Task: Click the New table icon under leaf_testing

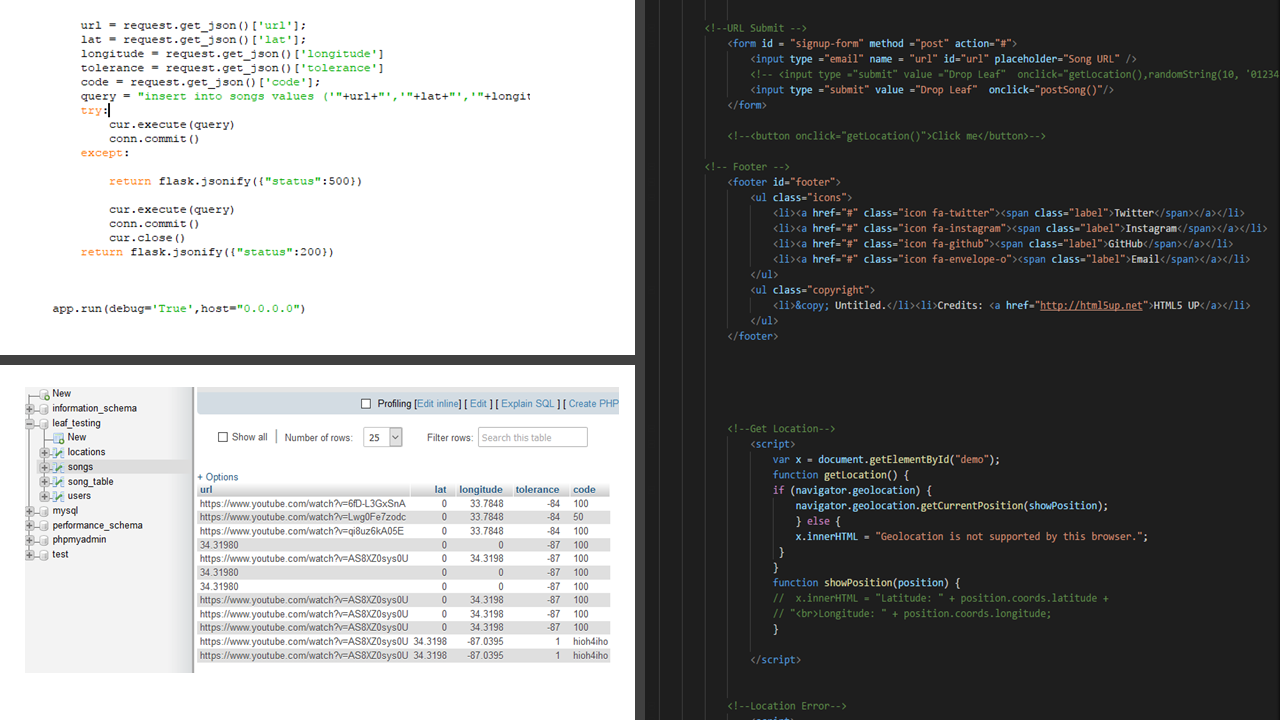Action: click(x=58, y=438)
